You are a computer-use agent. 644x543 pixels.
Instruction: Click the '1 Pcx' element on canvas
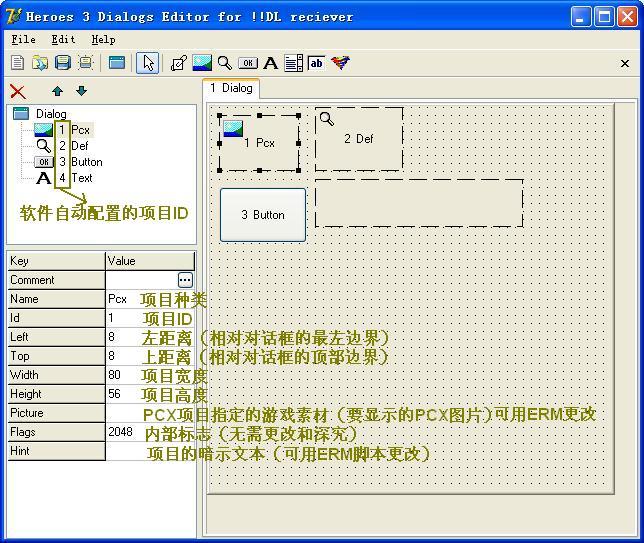[x=259, y=143]
